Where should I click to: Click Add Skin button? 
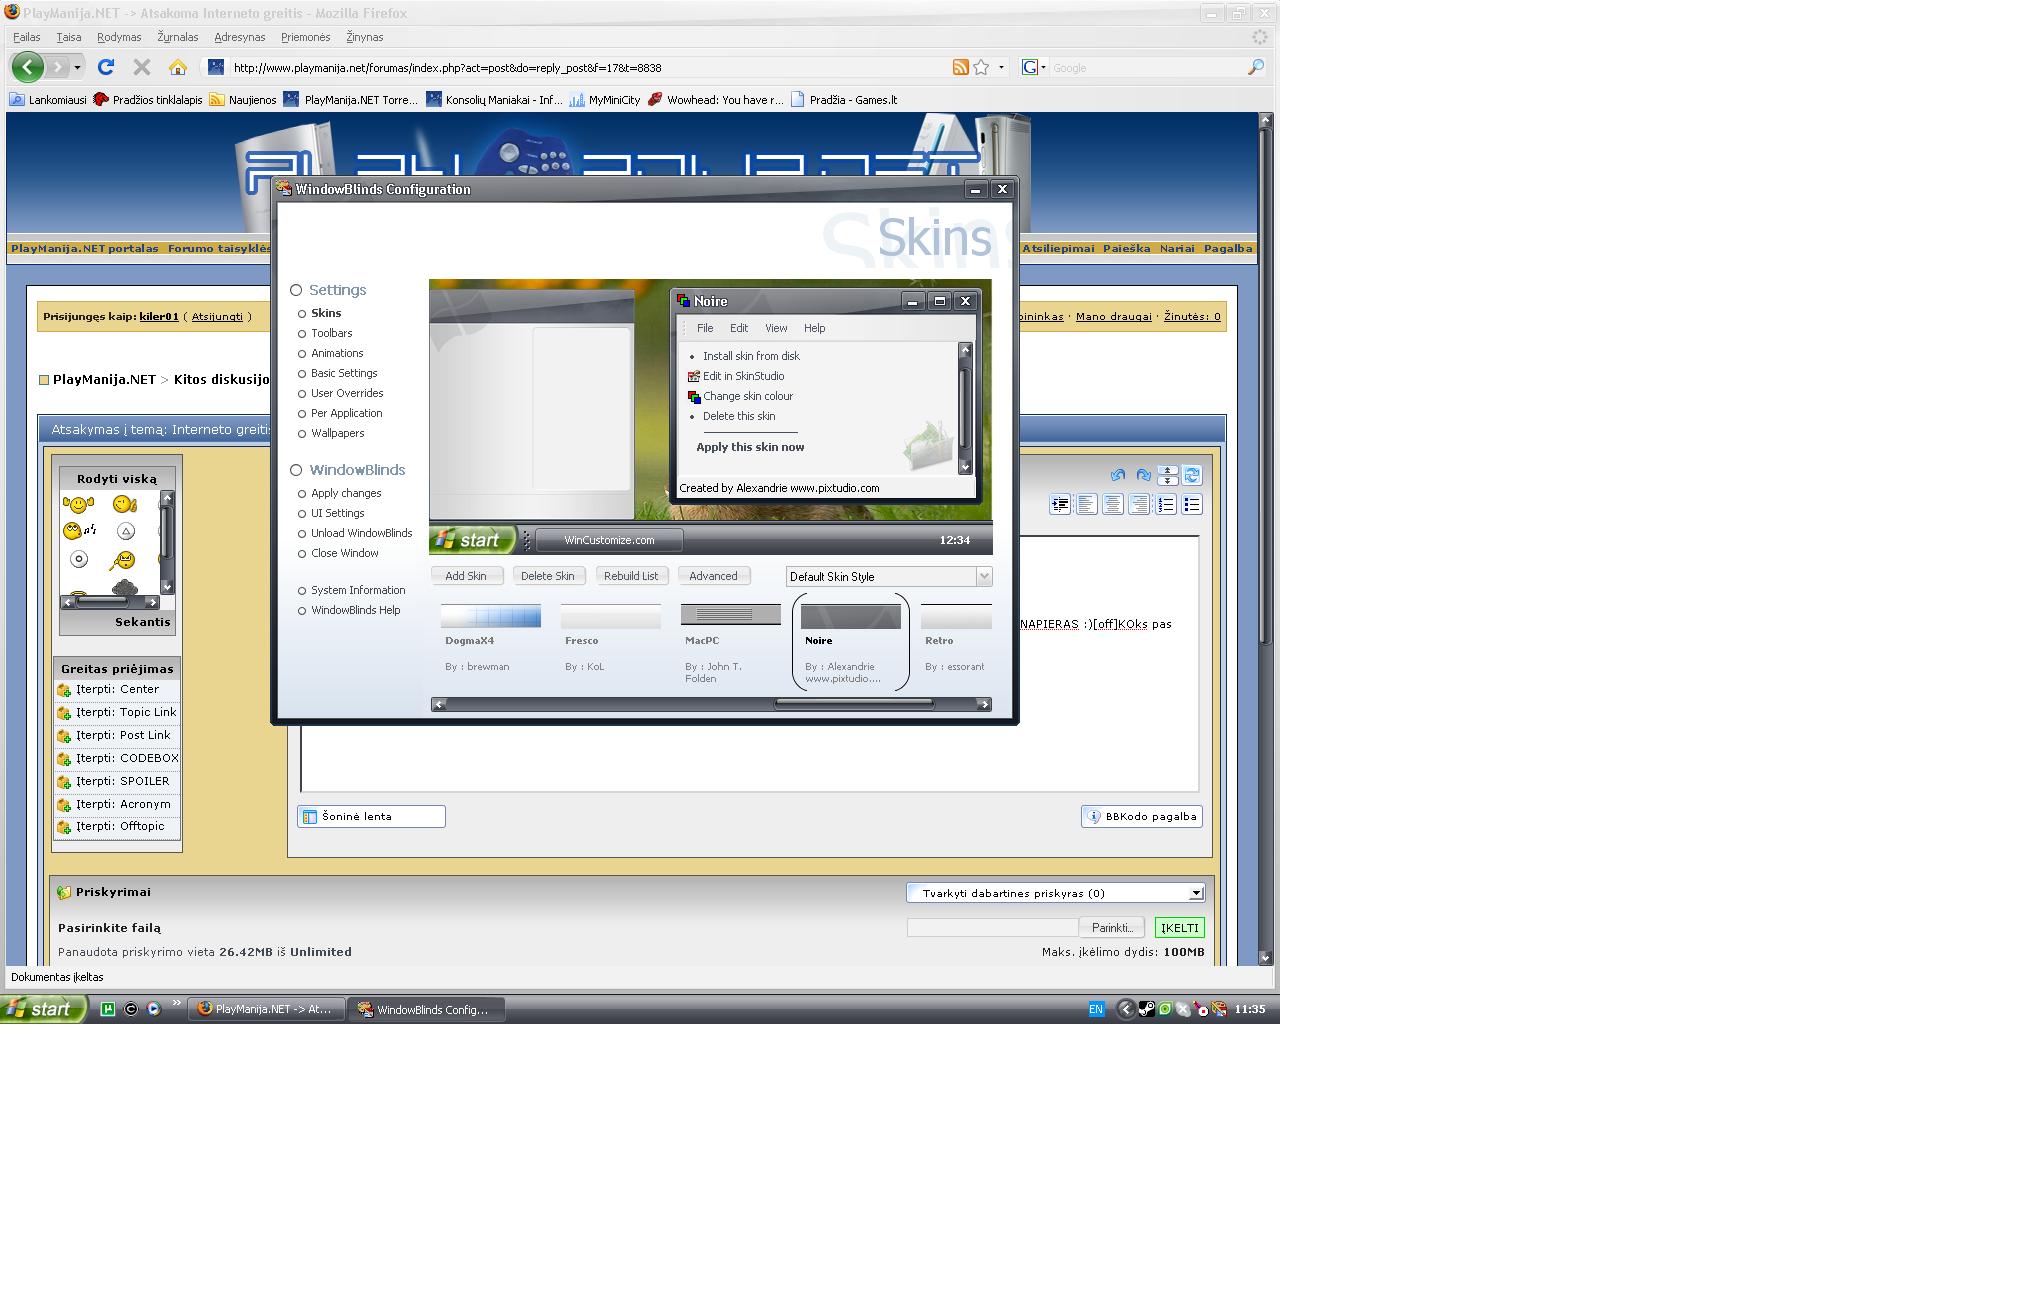[466, 576]
